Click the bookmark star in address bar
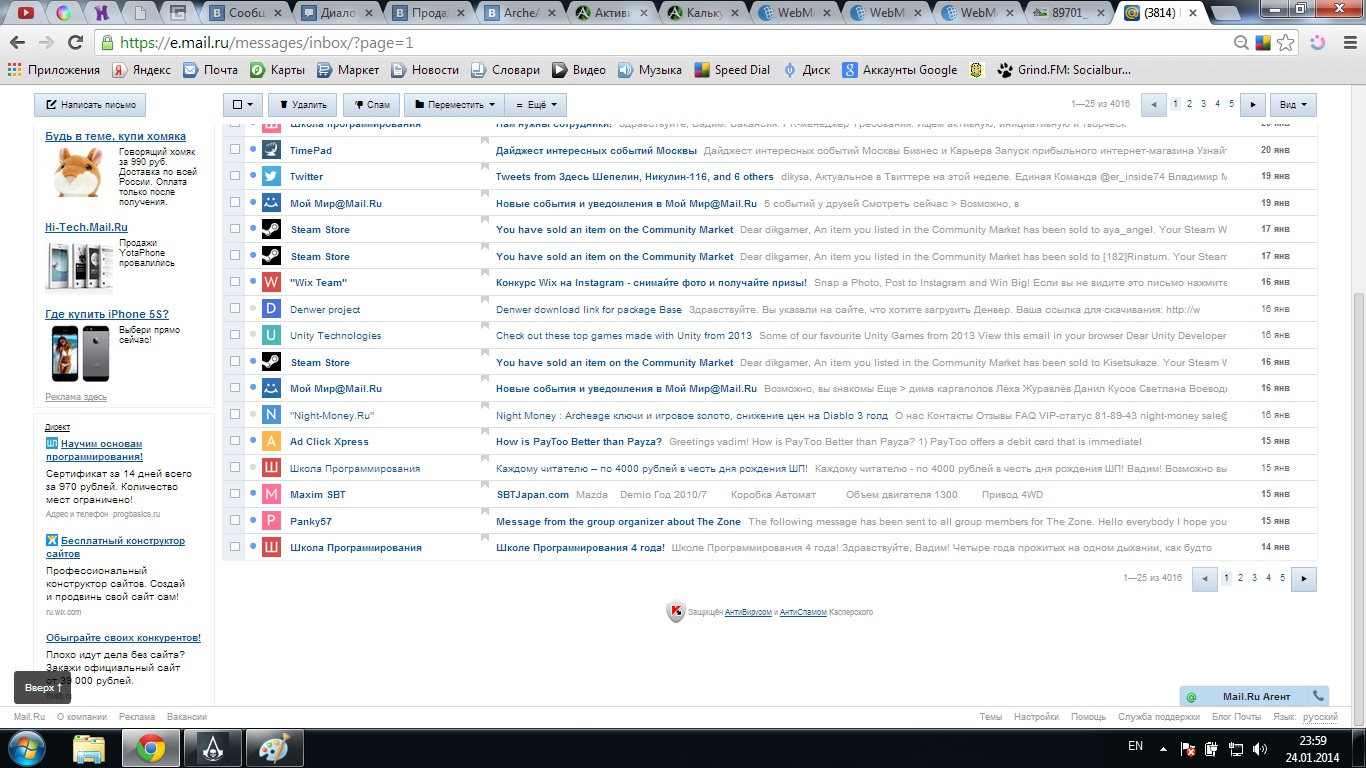Screen dimensions: 1366x768 pyautogui.click(x=1286, y=43)
